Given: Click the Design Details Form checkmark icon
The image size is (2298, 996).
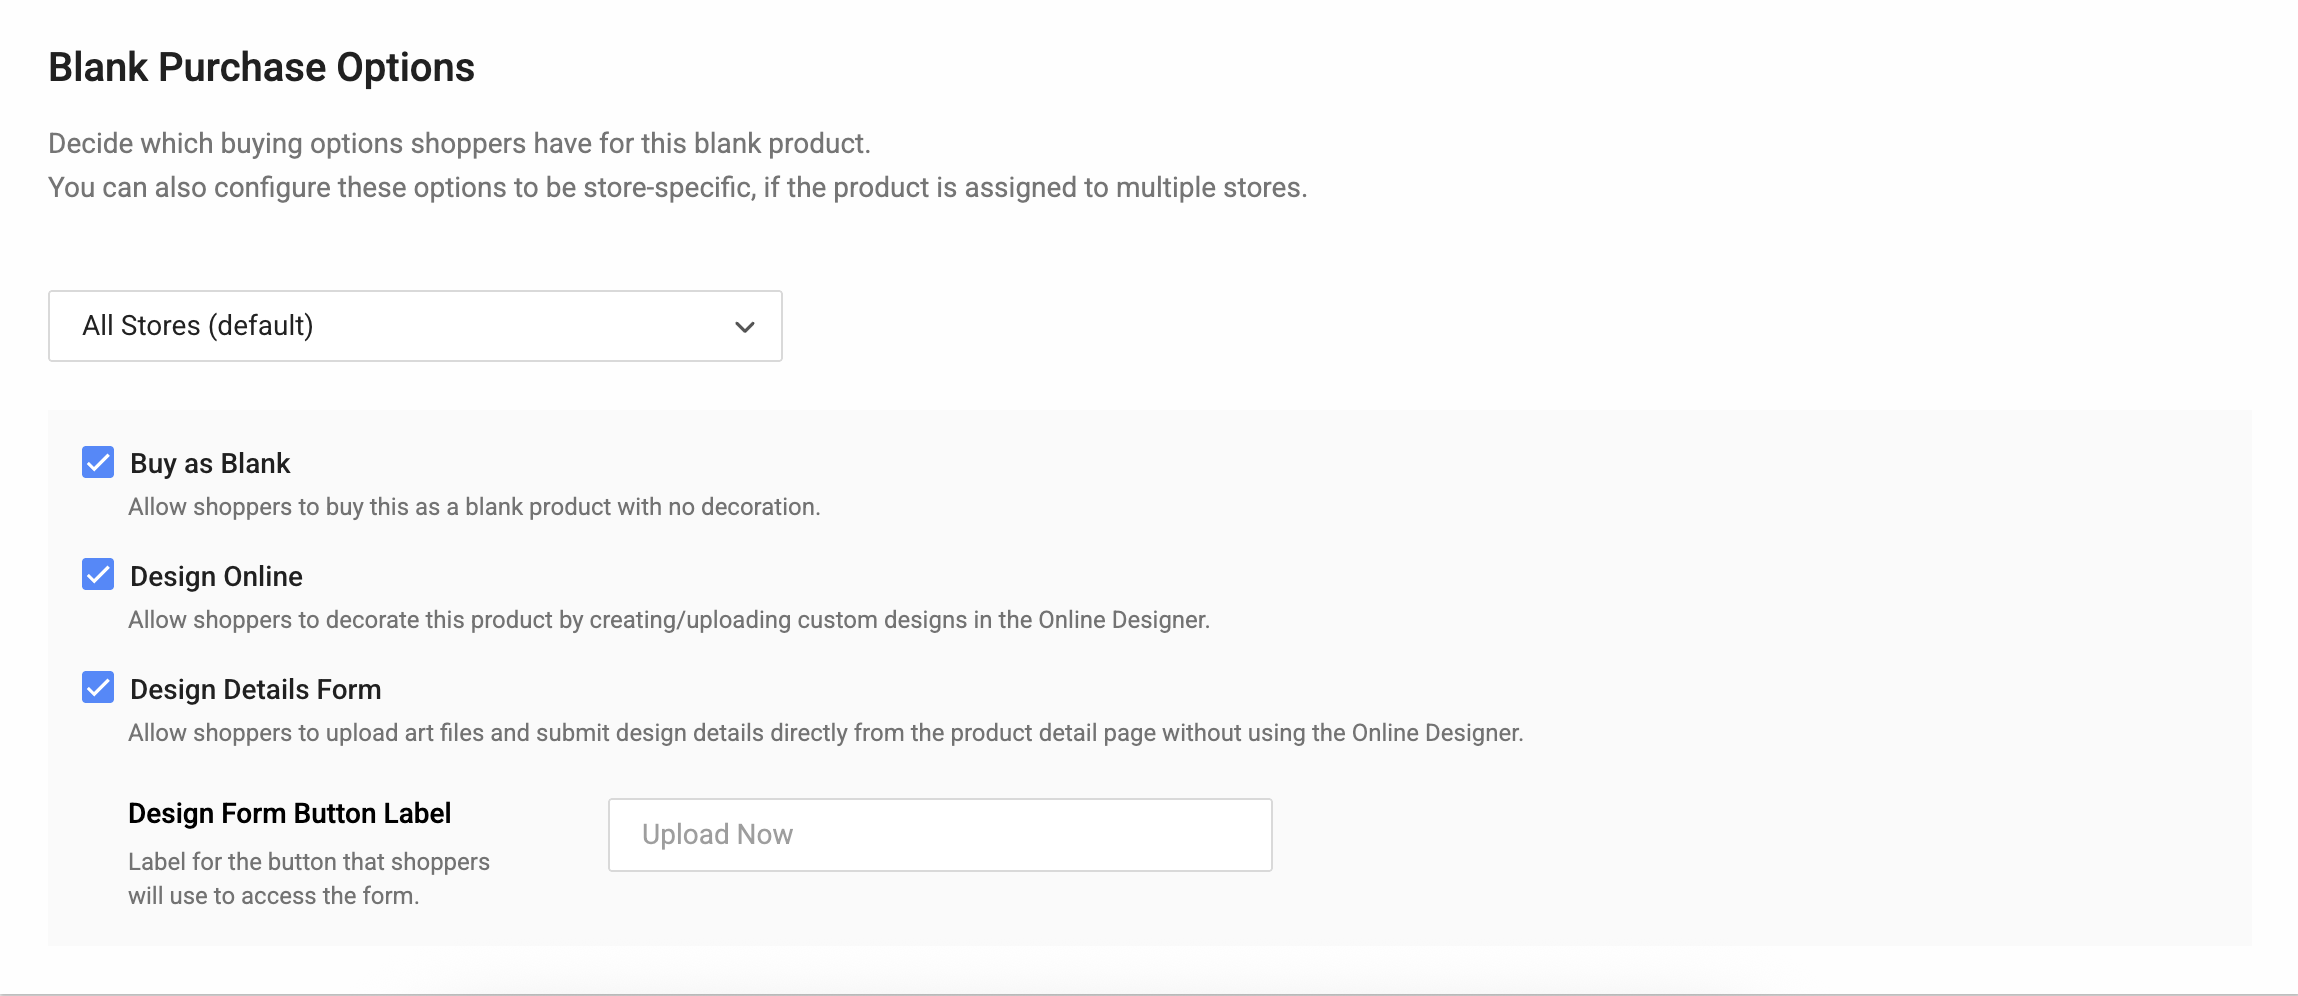Looking at the screenshot, I should point(97,689).
